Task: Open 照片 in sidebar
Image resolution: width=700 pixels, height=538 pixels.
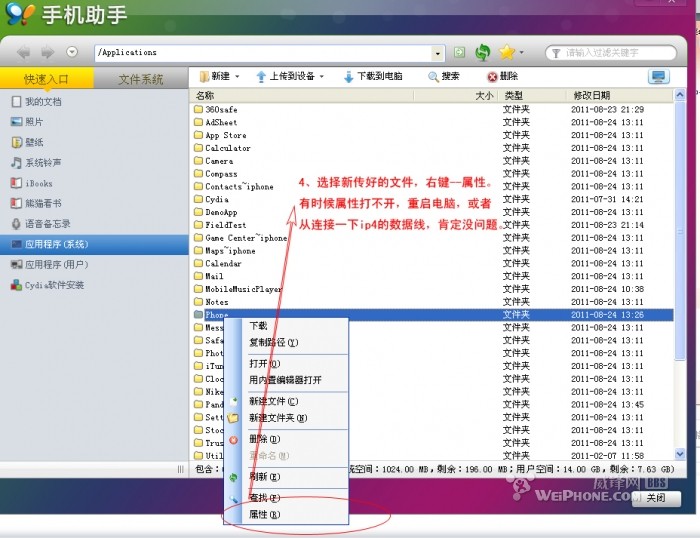Action: (x=27, y=121)
